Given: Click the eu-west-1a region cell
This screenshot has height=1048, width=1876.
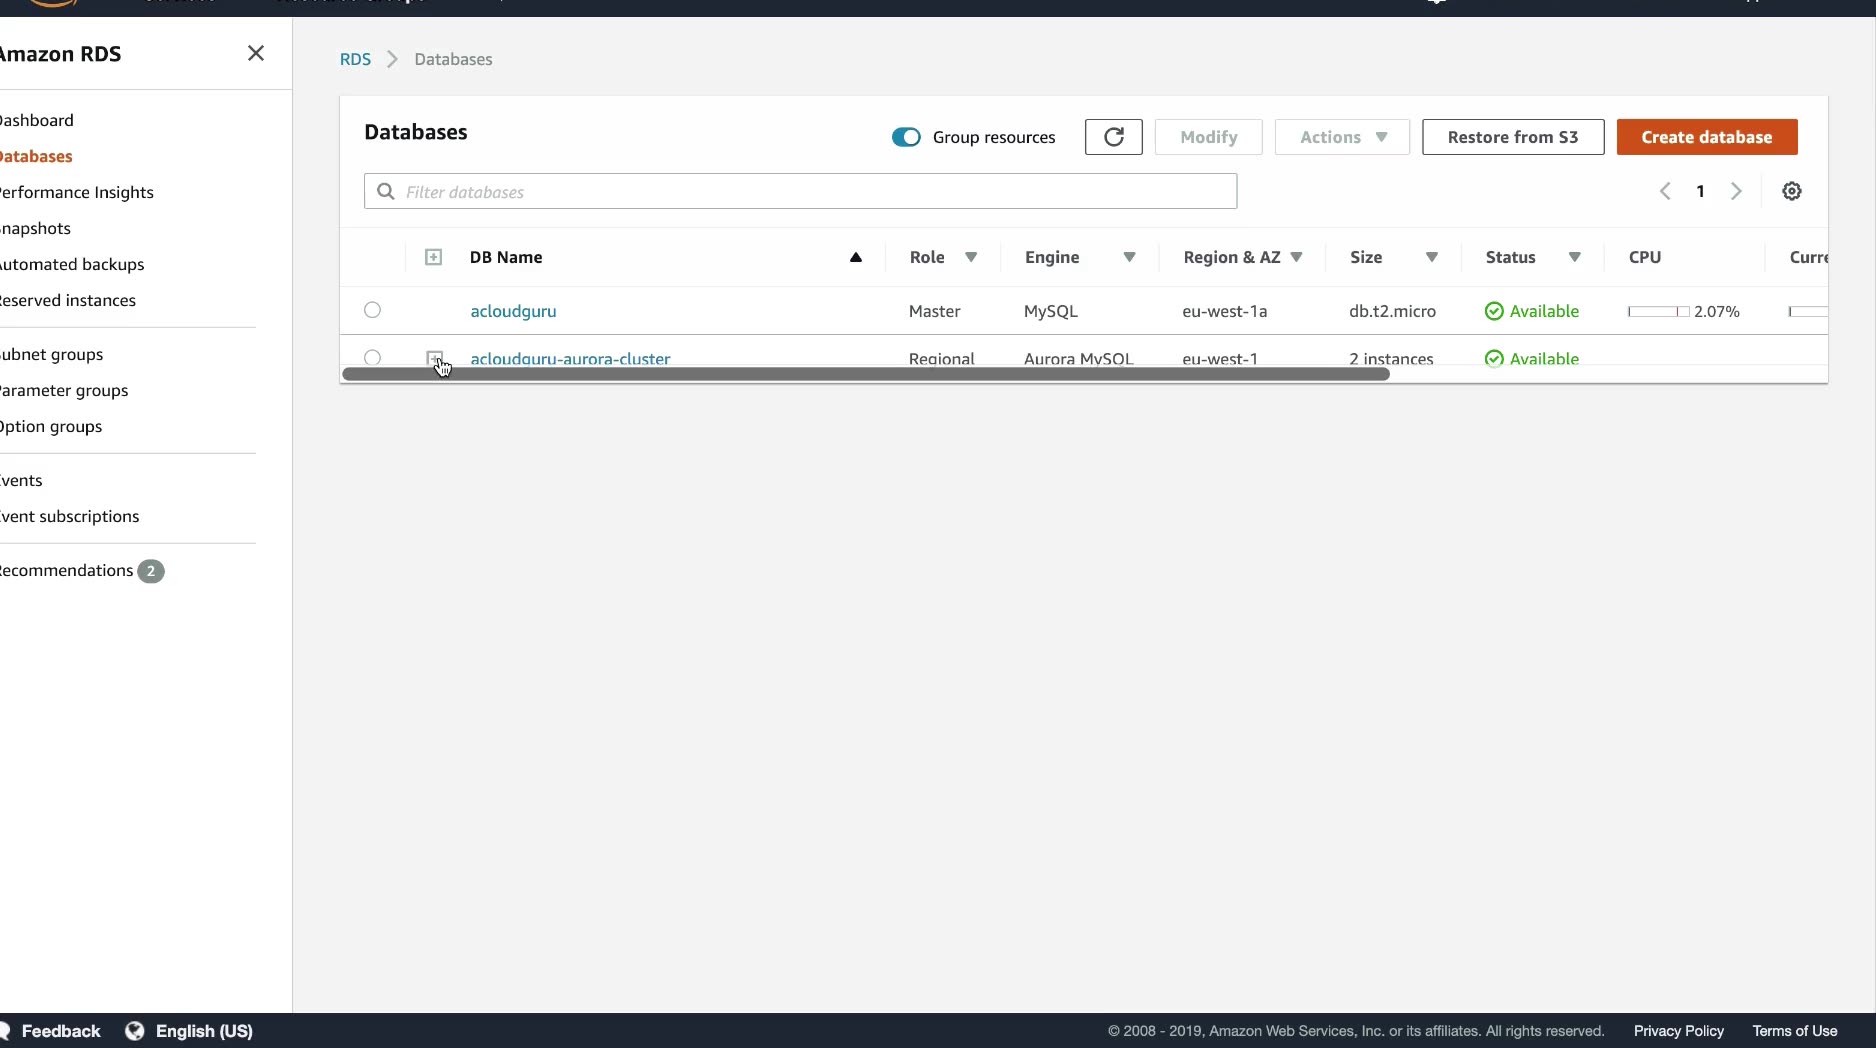Looking at the screenshot, I should coord(1224,311).
